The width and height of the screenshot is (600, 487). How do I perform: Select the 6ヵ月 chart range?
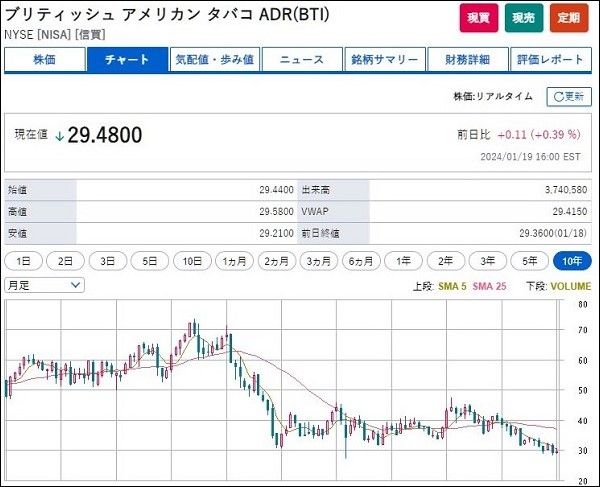pyautogui.click(x=361, y=261)
